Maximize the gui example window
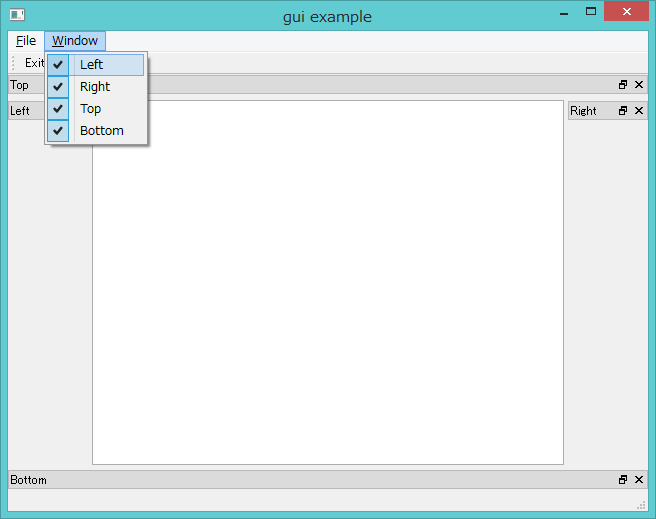Viewport: 656px width, 519px height. tap(591, 12)
